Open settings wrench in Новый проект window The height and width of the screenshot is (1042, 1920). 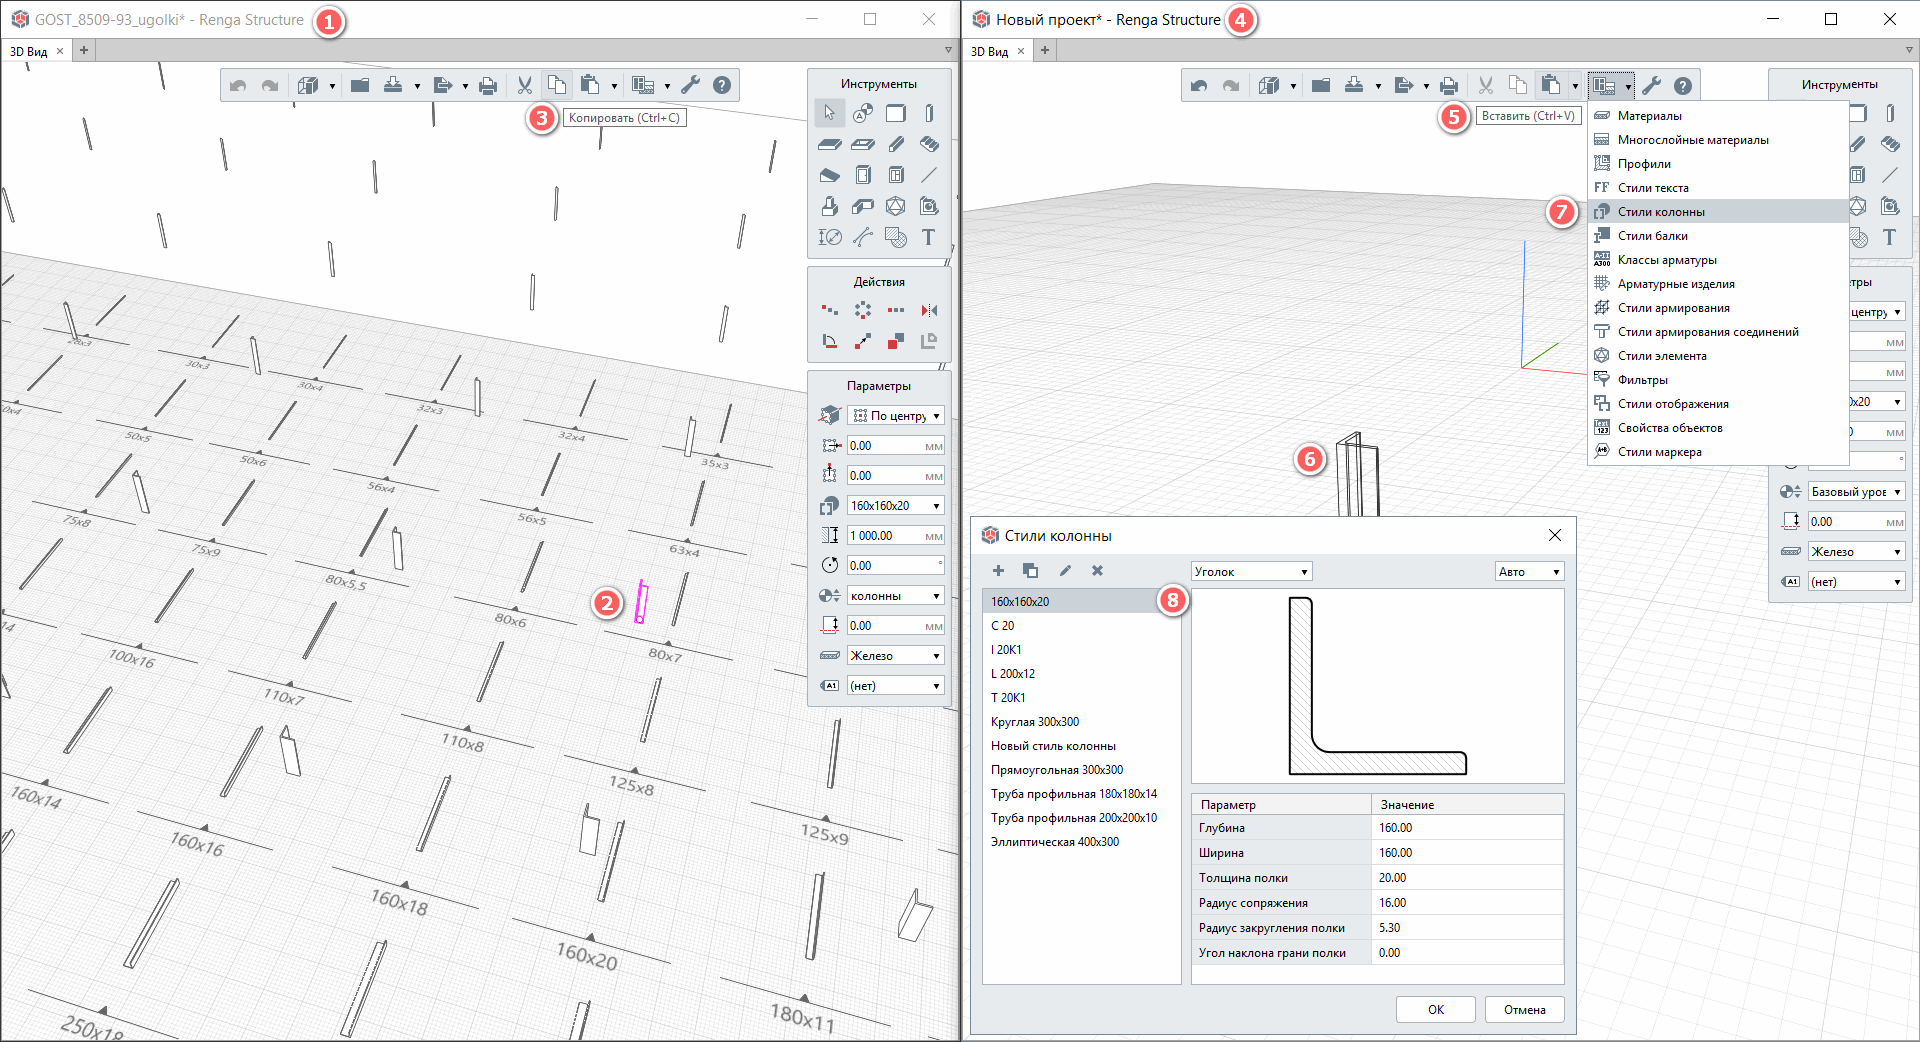[1652, 86]
